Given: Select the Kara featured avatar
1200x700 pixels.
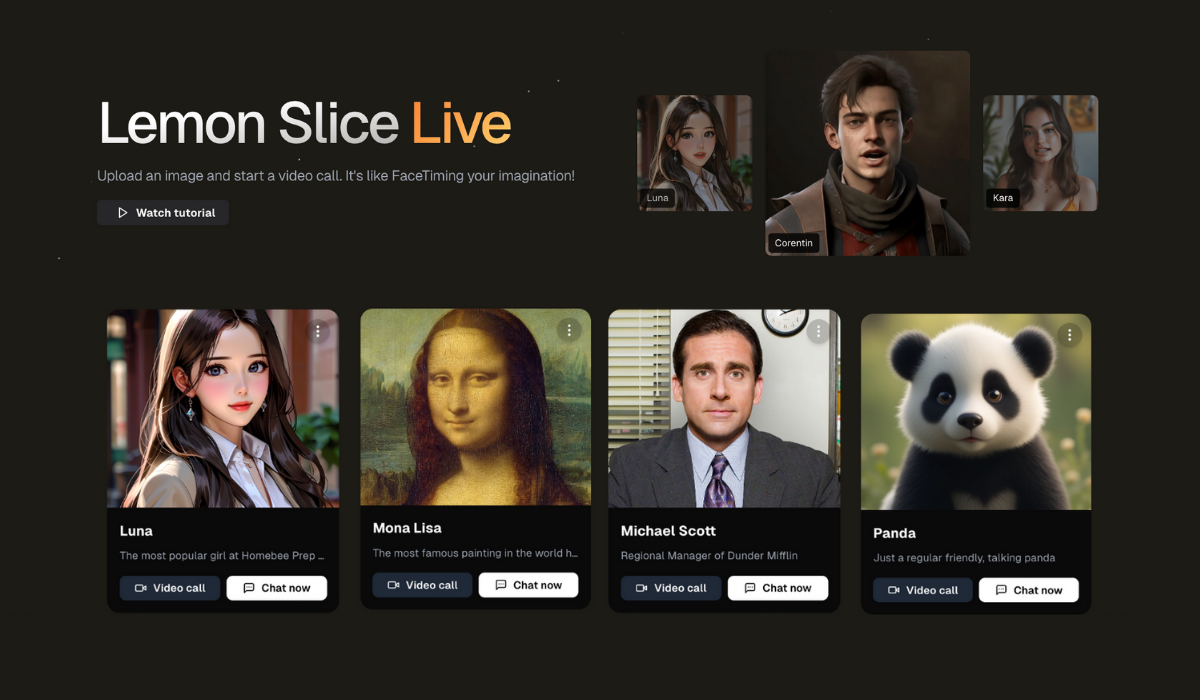Looking at the screenshot, I should pos(1040,153).
